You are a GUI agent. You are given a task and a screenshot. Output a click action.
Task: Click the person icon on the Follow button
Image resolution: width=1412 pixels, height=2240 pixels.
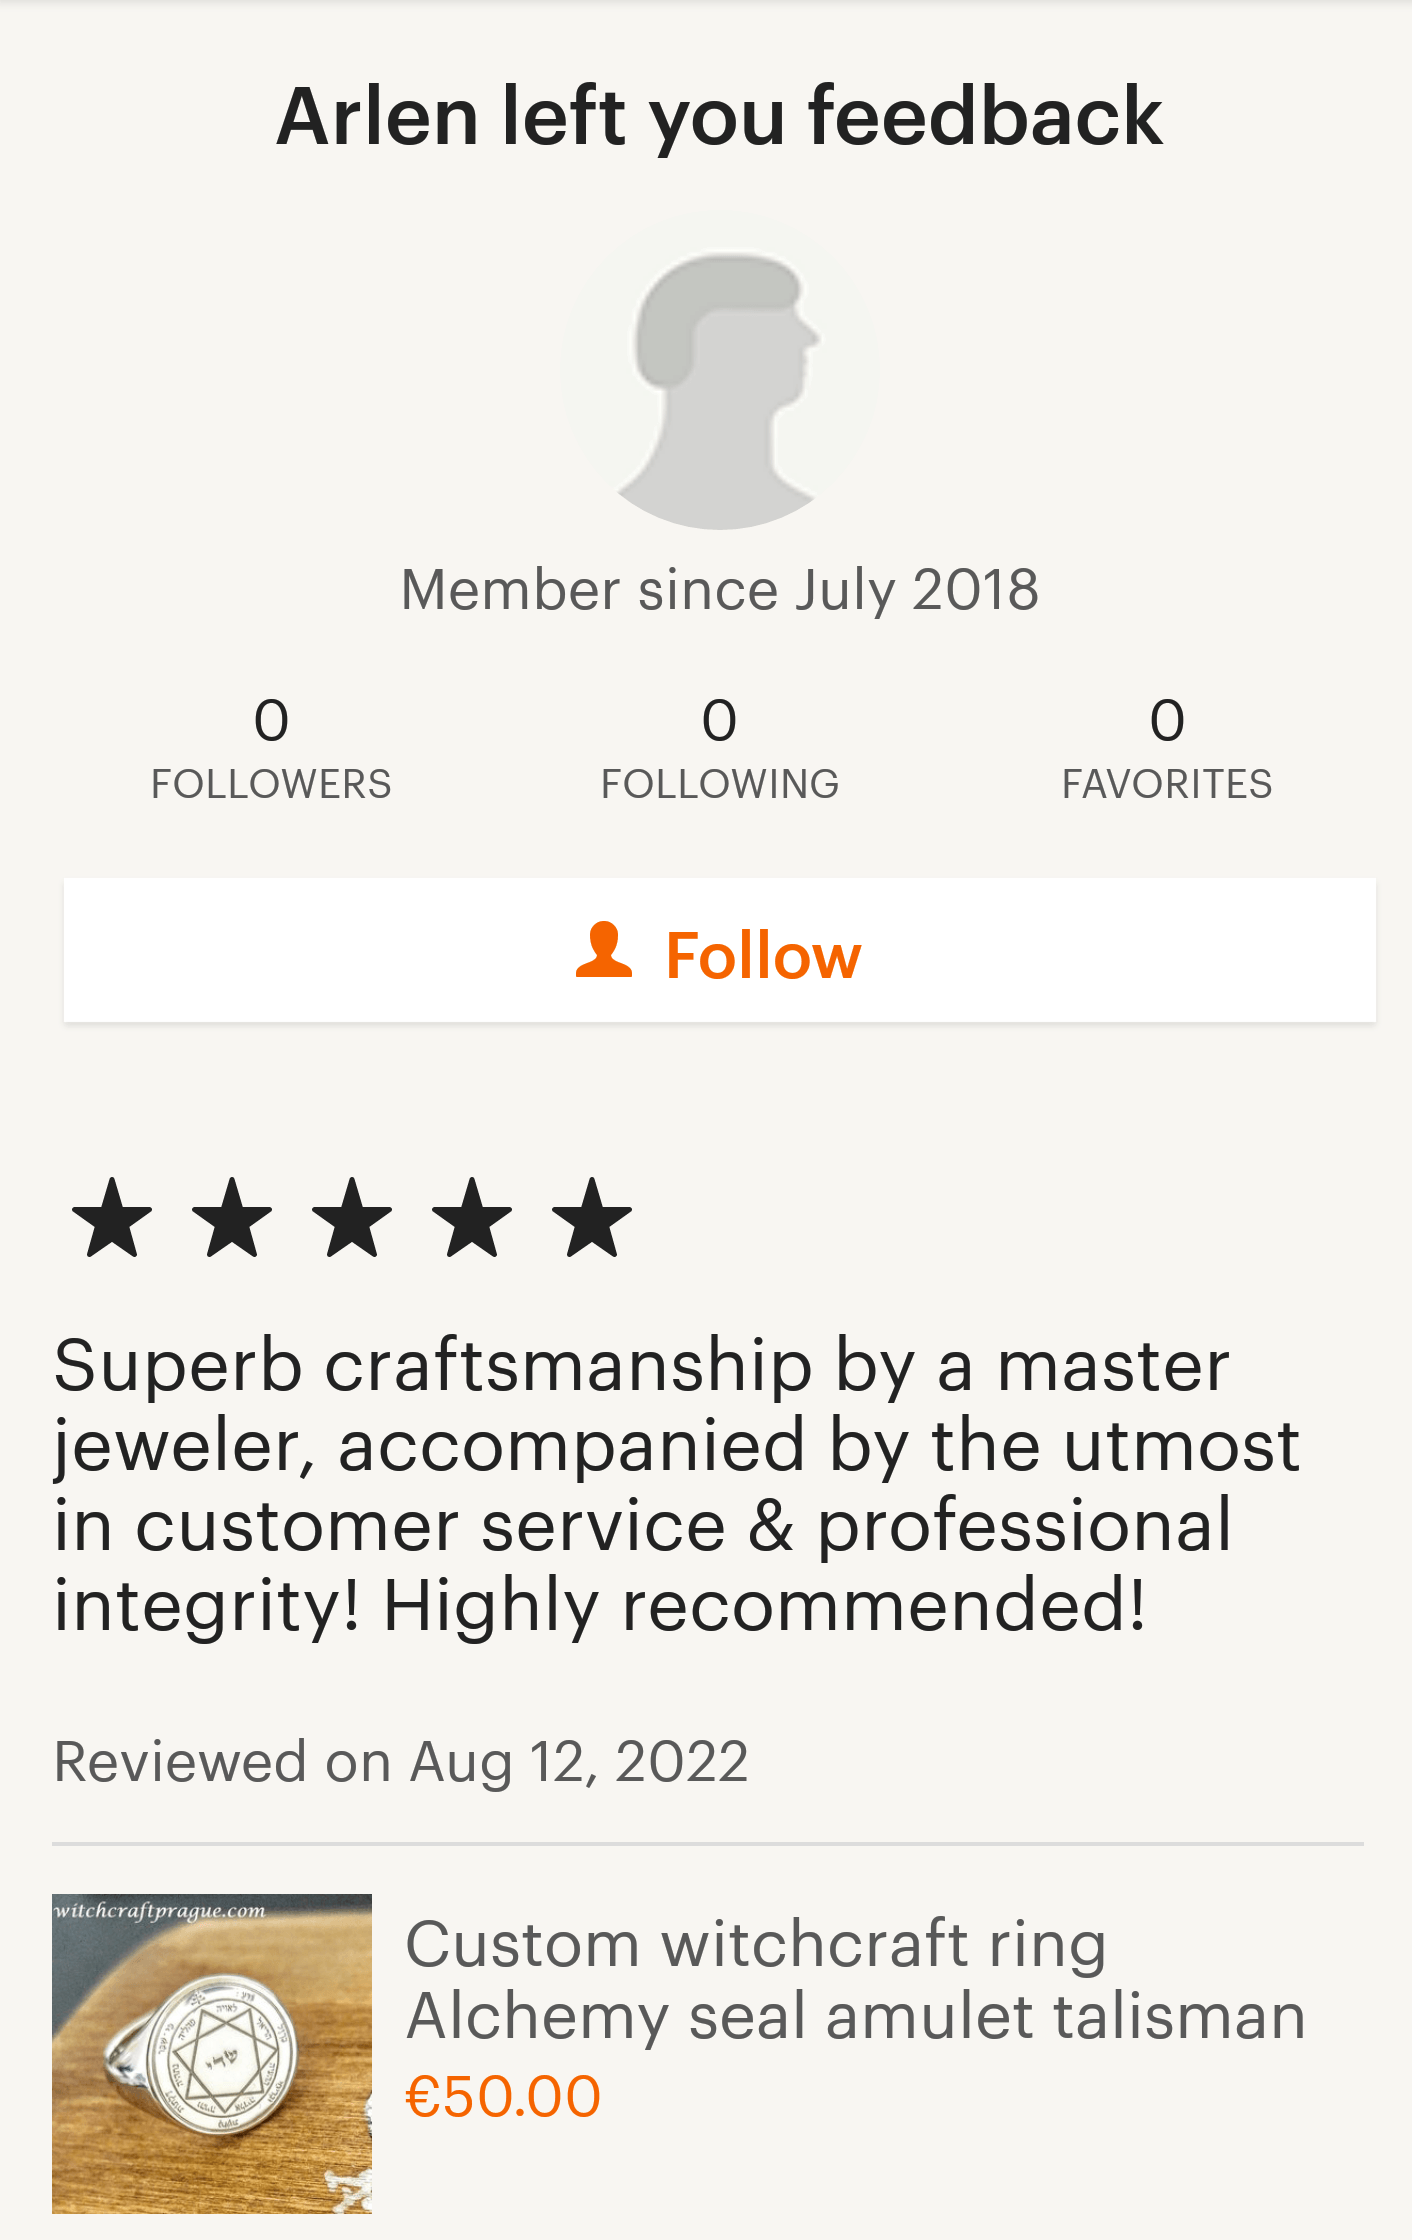[x=604, y=950]
